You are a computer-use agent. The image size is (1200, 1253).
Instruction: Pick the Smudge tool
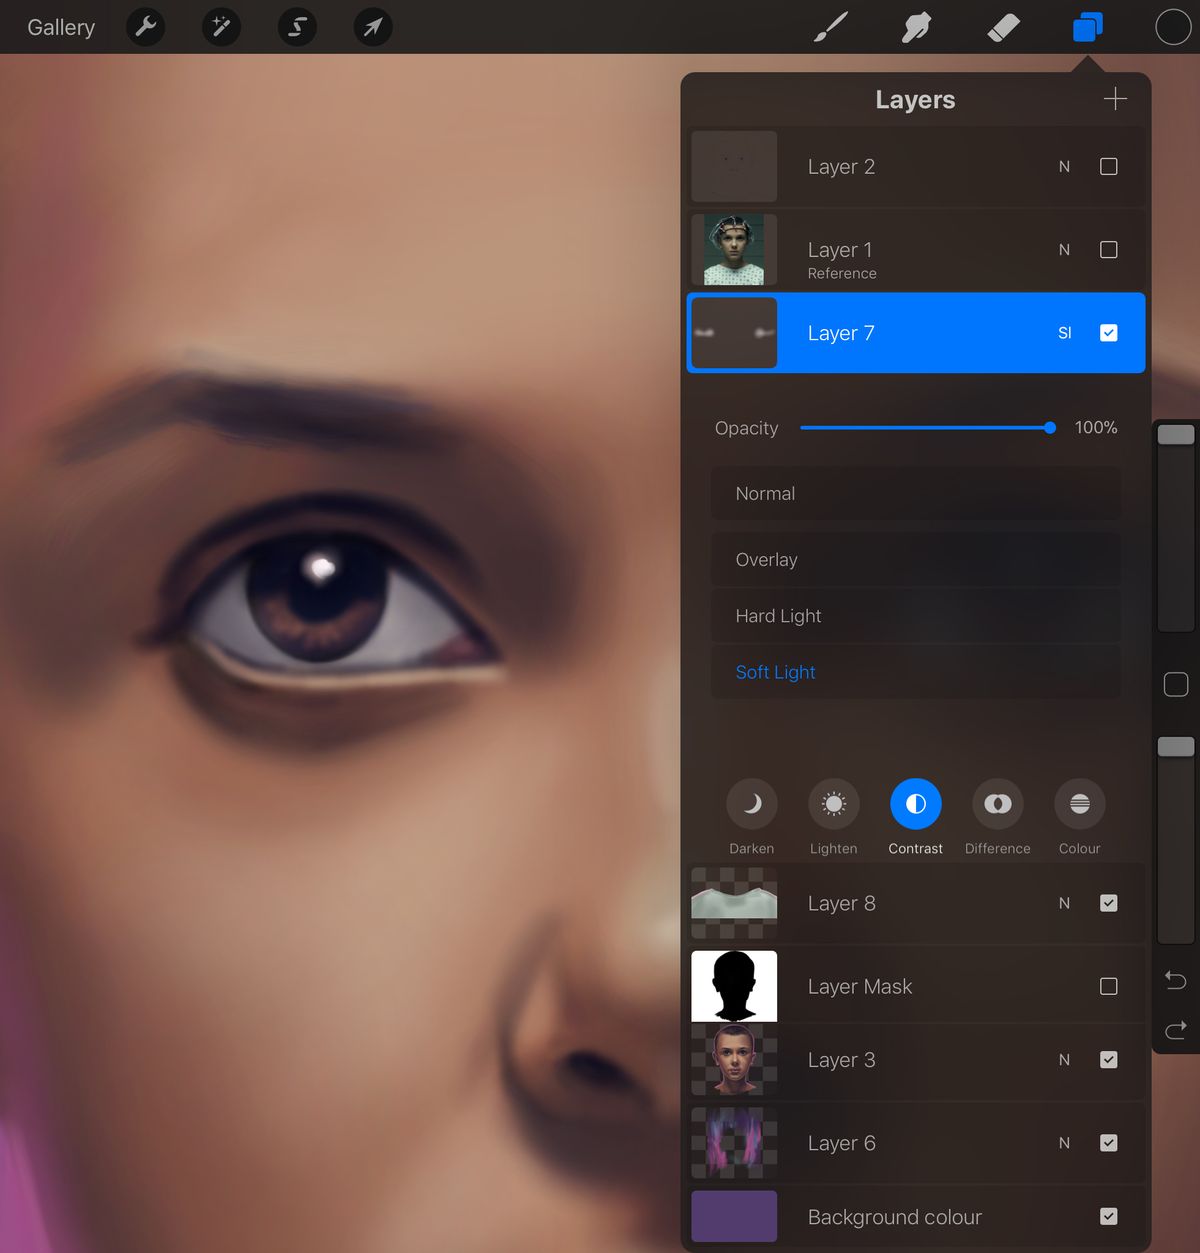(916, 27)
